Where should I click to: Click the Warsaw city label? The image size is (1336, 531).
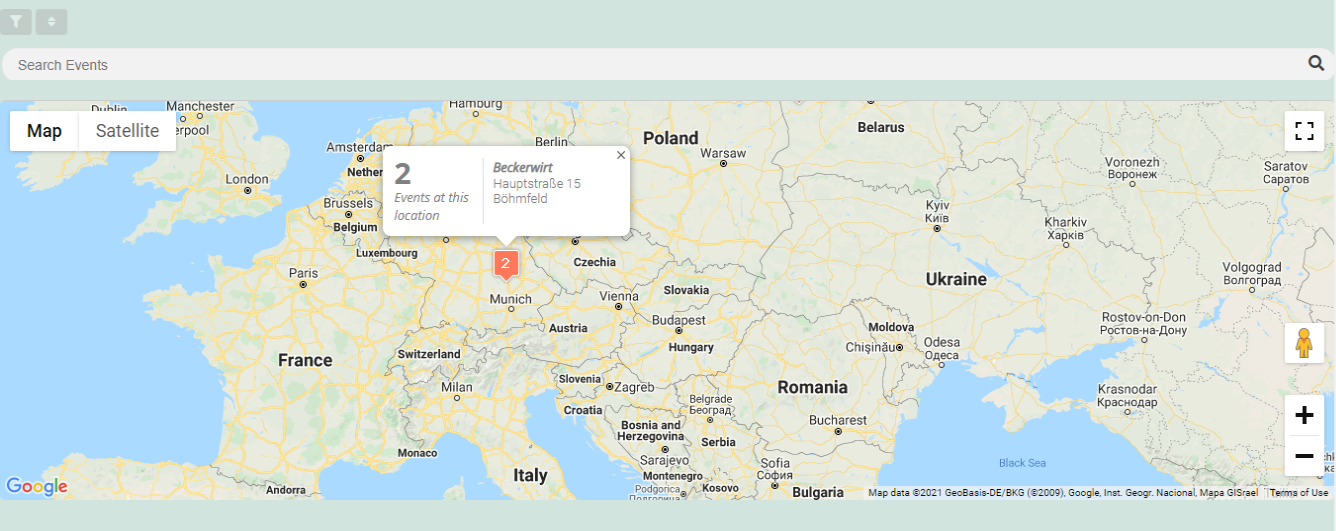tap(723, 153)
